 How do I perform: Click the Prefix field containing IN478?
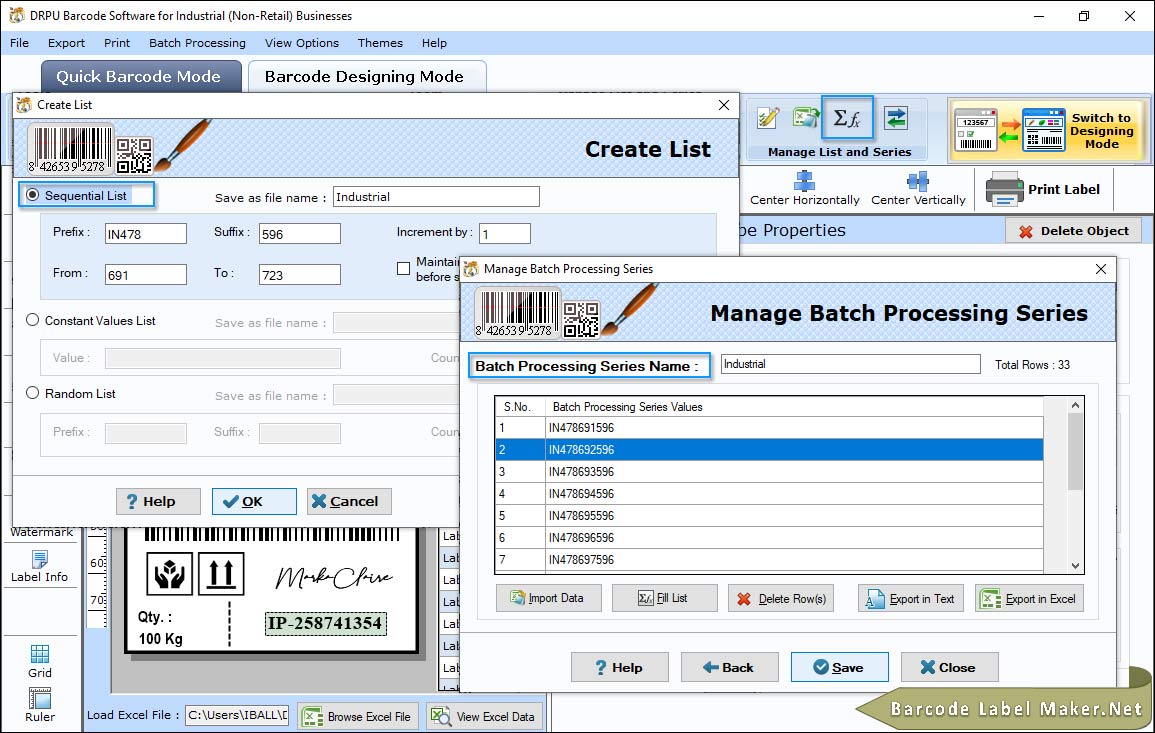click(146, 234)
